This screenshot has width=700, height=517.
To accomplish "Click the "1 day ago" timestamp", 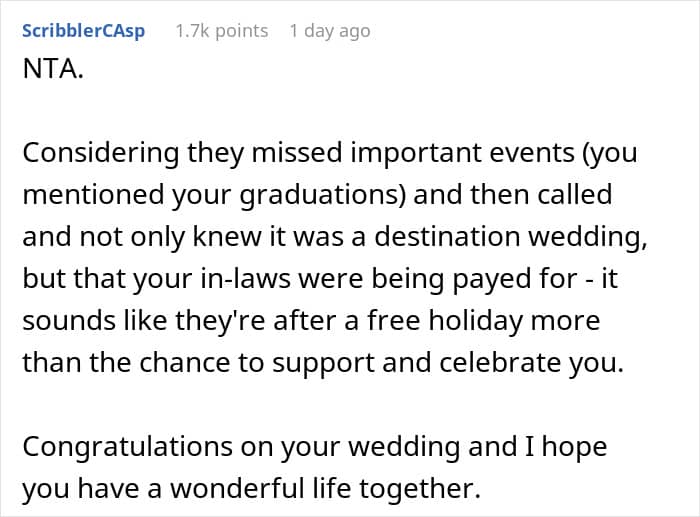I will pos(329,31).
